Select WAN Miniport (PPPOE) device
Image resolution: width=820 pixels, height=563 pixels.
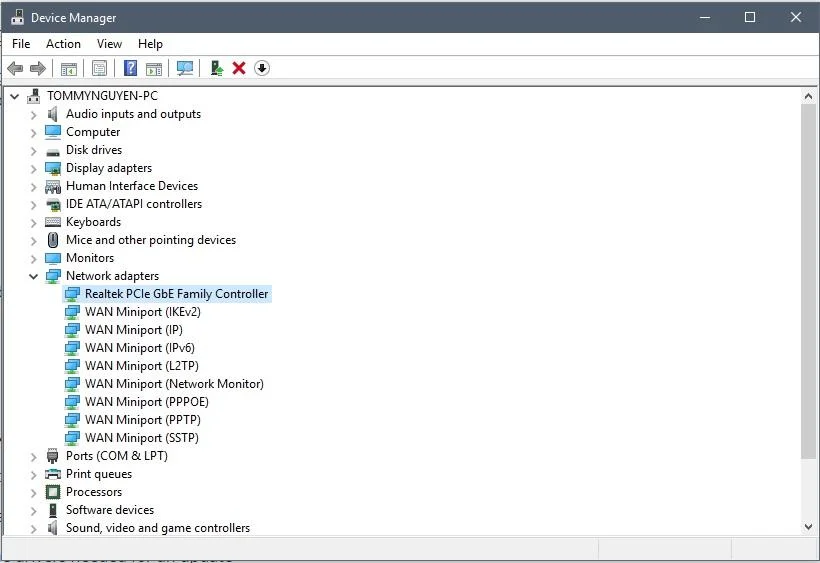[146, 402]
